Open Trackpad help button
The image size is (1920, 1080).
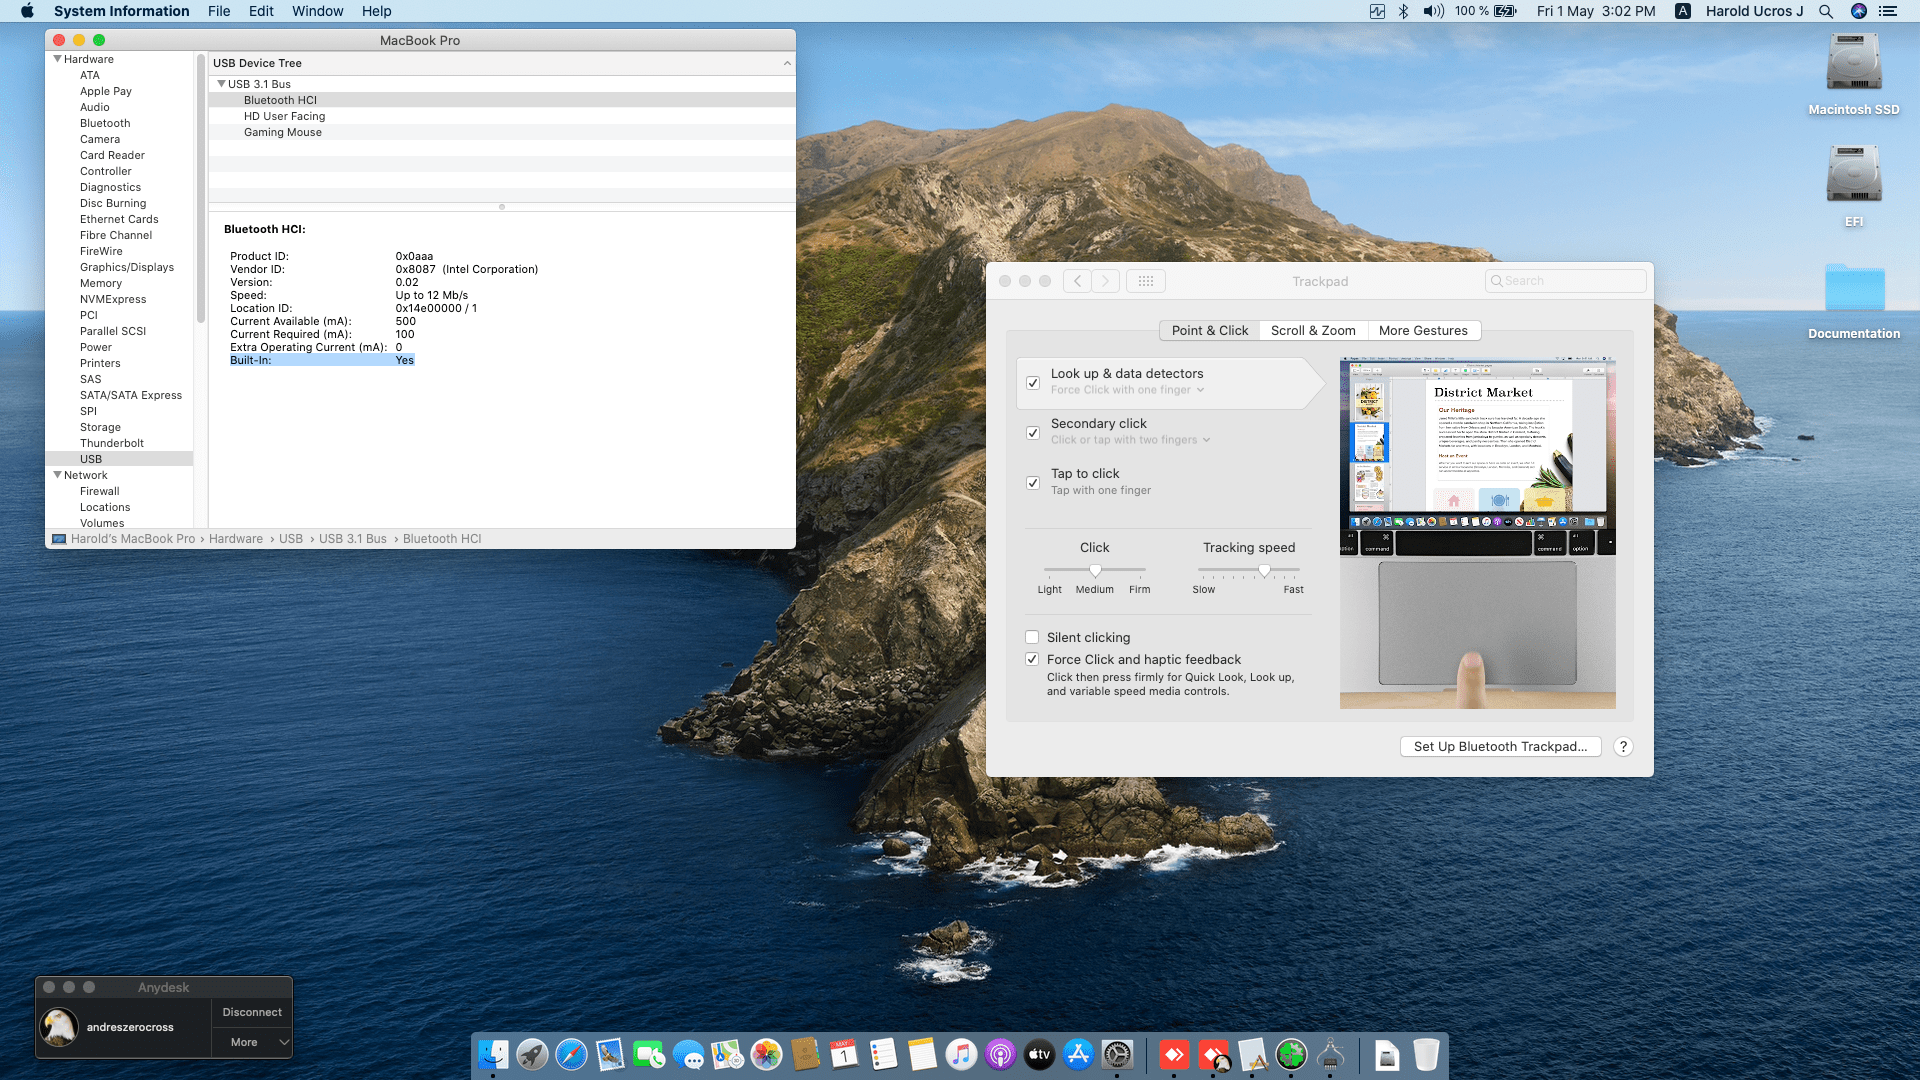click(1623, 747)
